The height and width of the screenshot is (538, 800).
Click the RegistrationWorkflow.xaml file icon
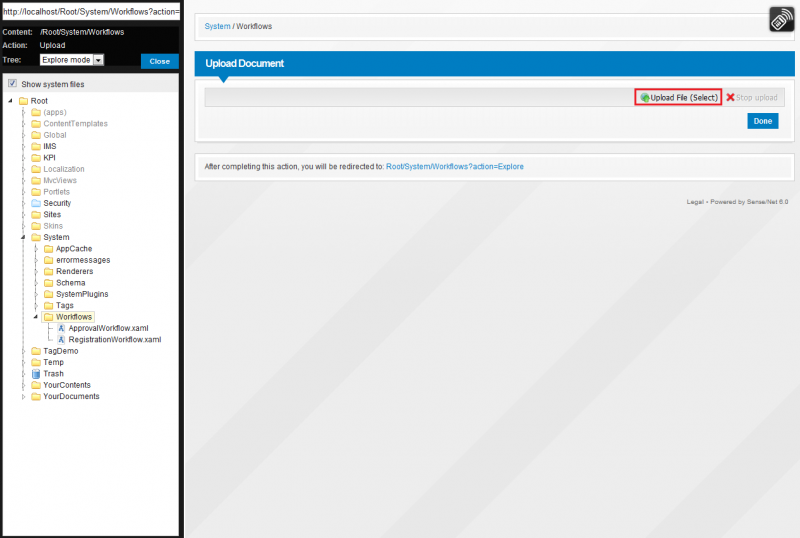pos(61,339)
